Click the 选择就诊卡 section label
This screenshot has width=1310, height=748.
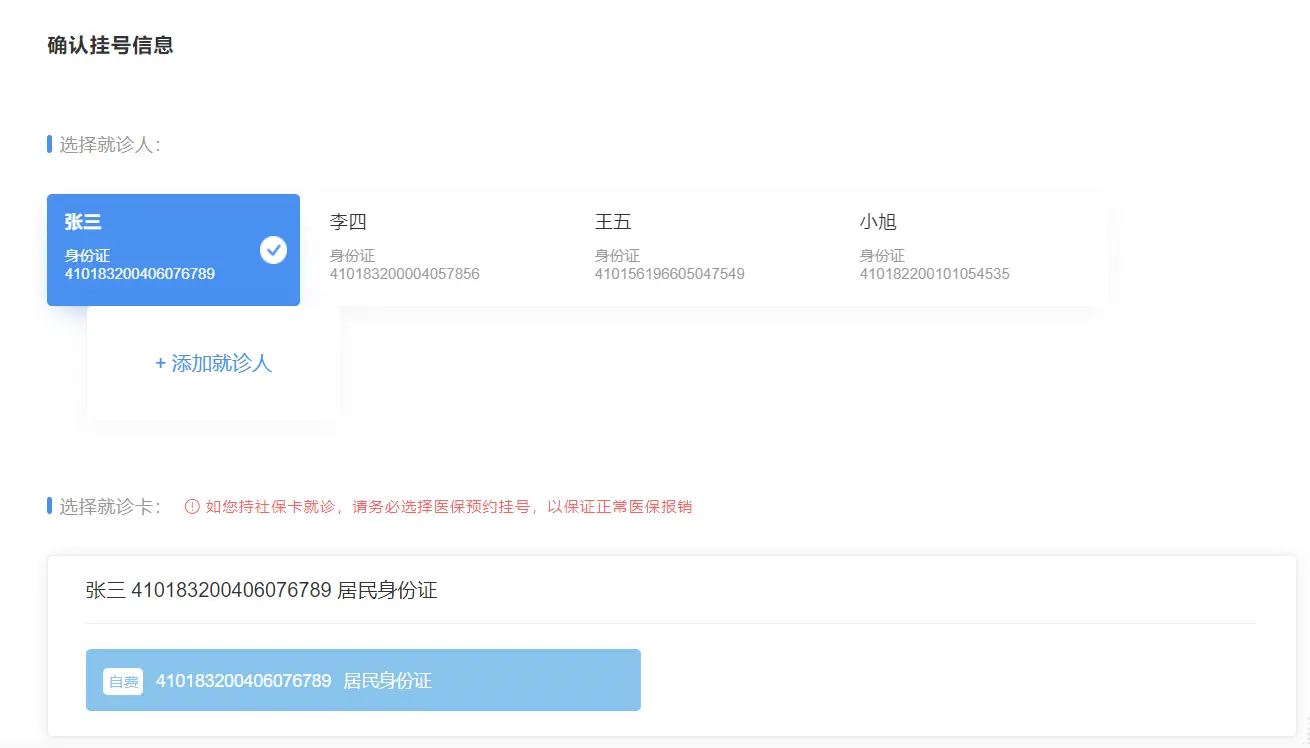pos(109,507)
